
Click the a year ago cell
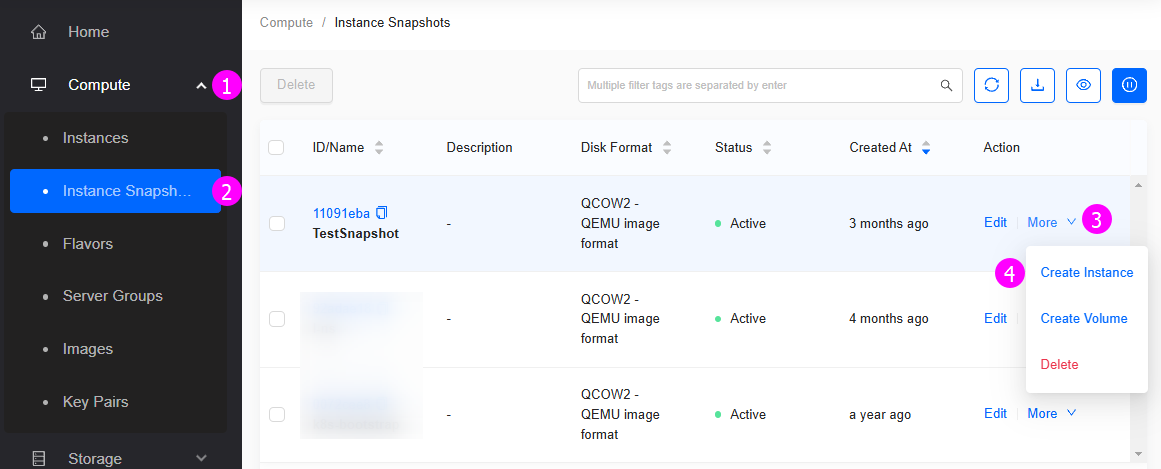tap(880, 414)
